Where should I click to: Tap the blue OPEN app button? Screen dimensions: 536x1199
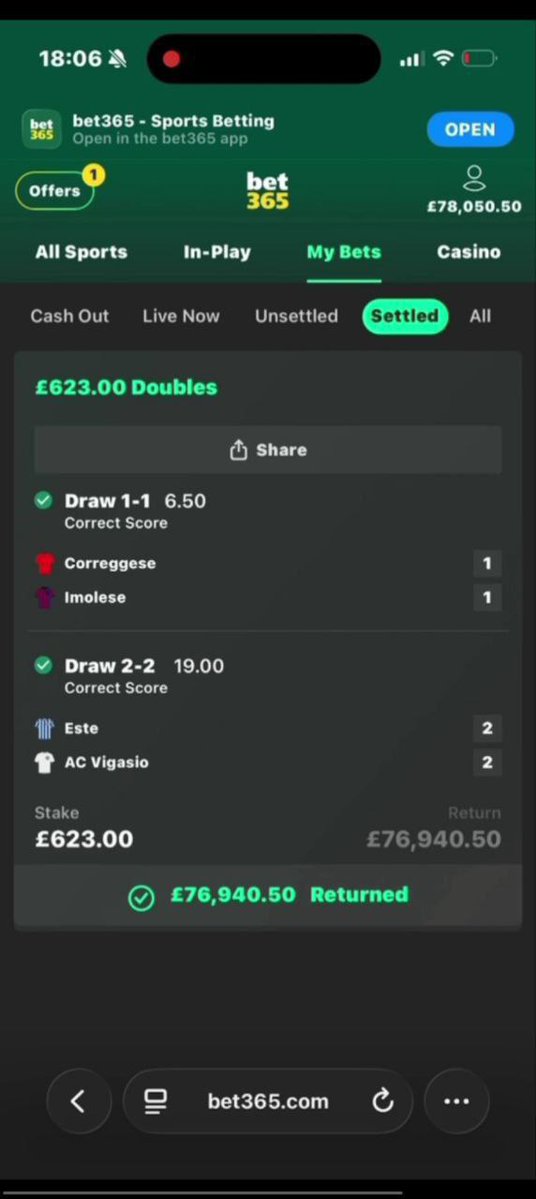470,129
